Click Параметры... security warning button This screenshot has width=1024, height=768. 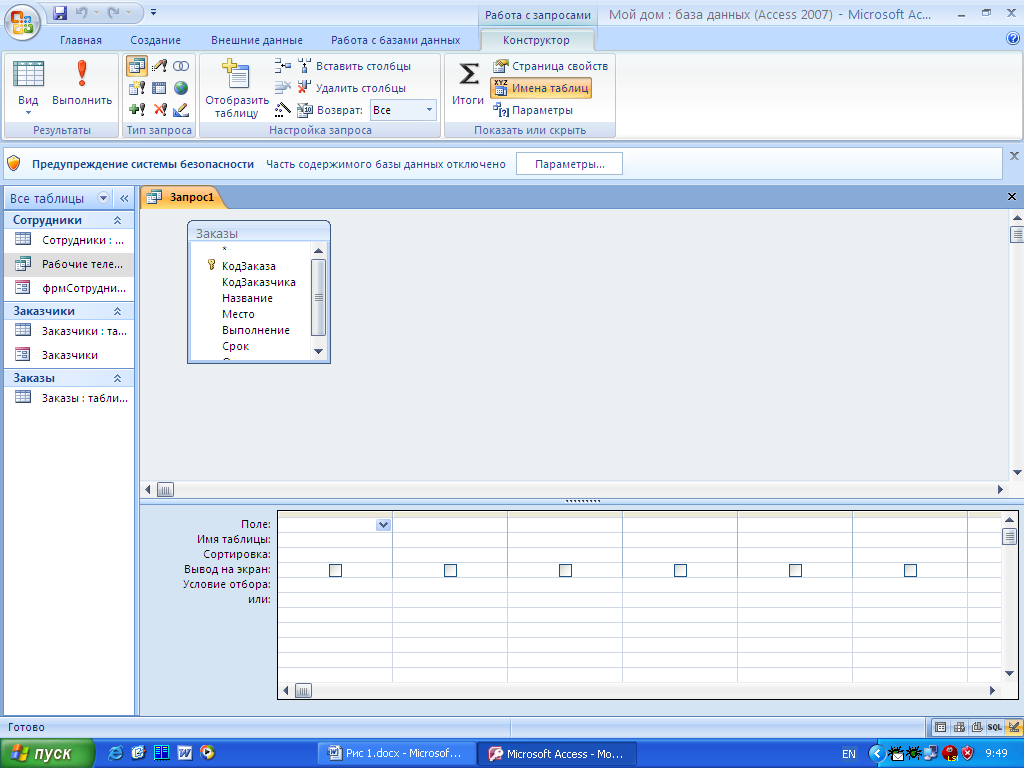pos(569,164)
